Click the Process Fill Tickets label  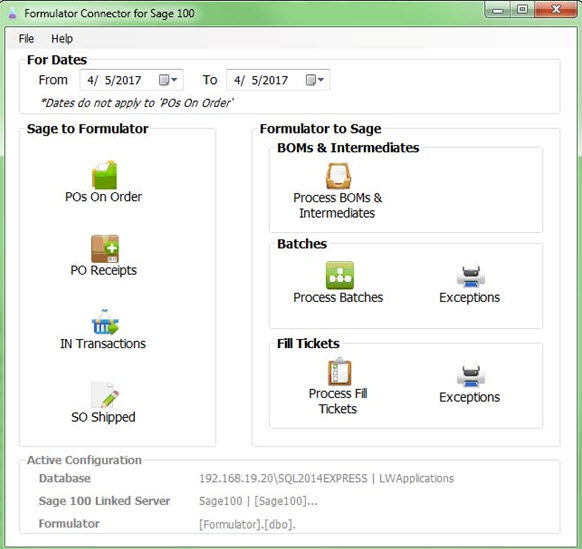tap(338, 401)
